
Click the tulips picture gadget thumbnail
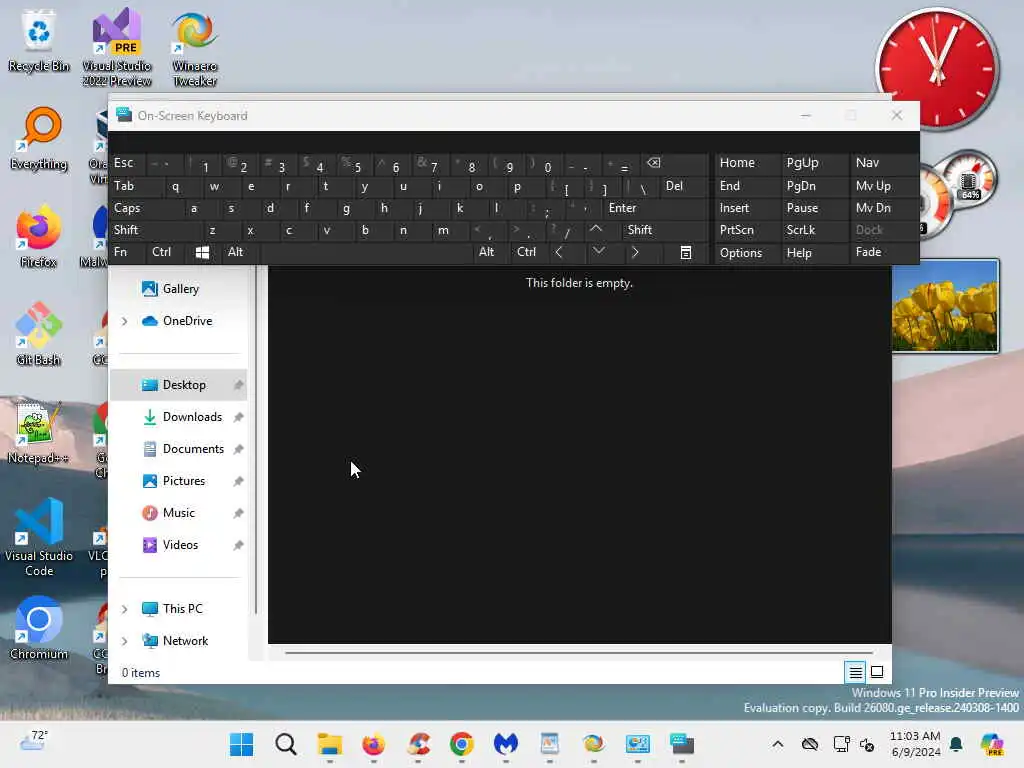point(945,306)
